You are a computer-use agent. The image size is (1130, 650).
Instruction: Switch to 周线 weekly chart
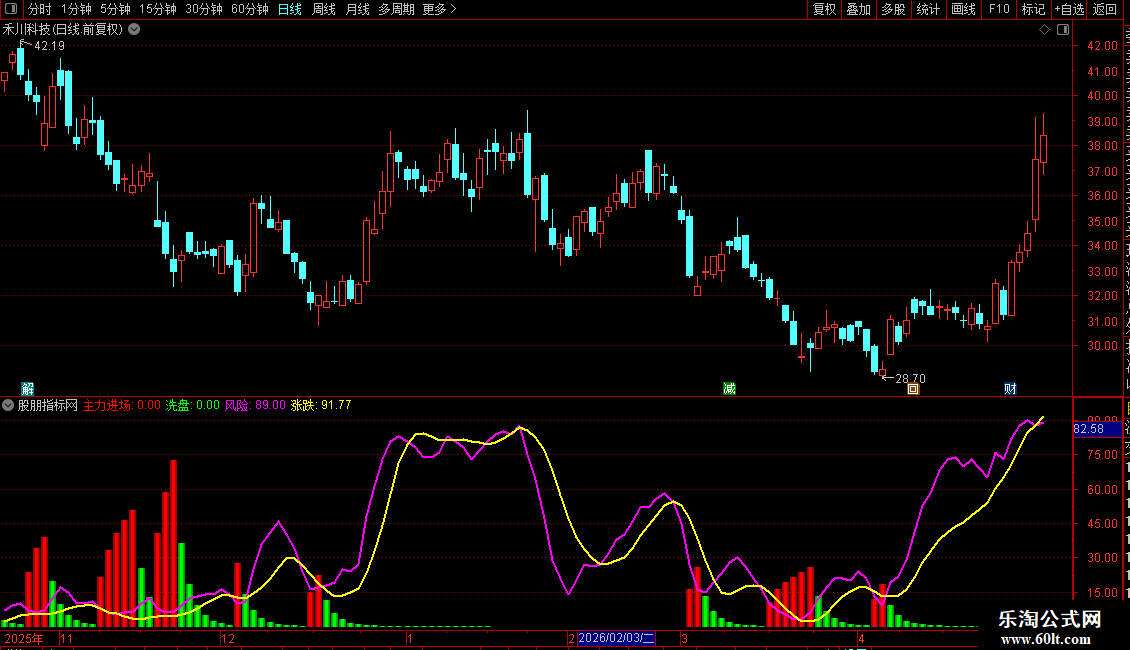[324, 9]
